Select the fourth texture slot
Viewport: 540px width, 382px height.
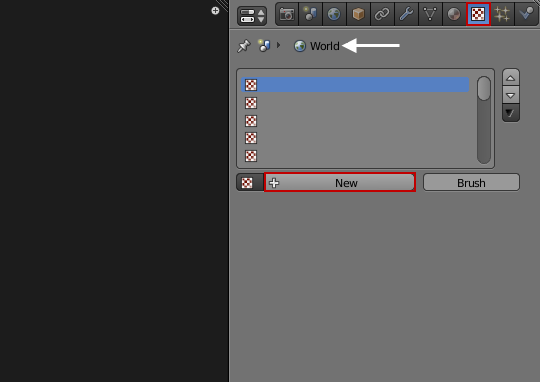[355, 138]
